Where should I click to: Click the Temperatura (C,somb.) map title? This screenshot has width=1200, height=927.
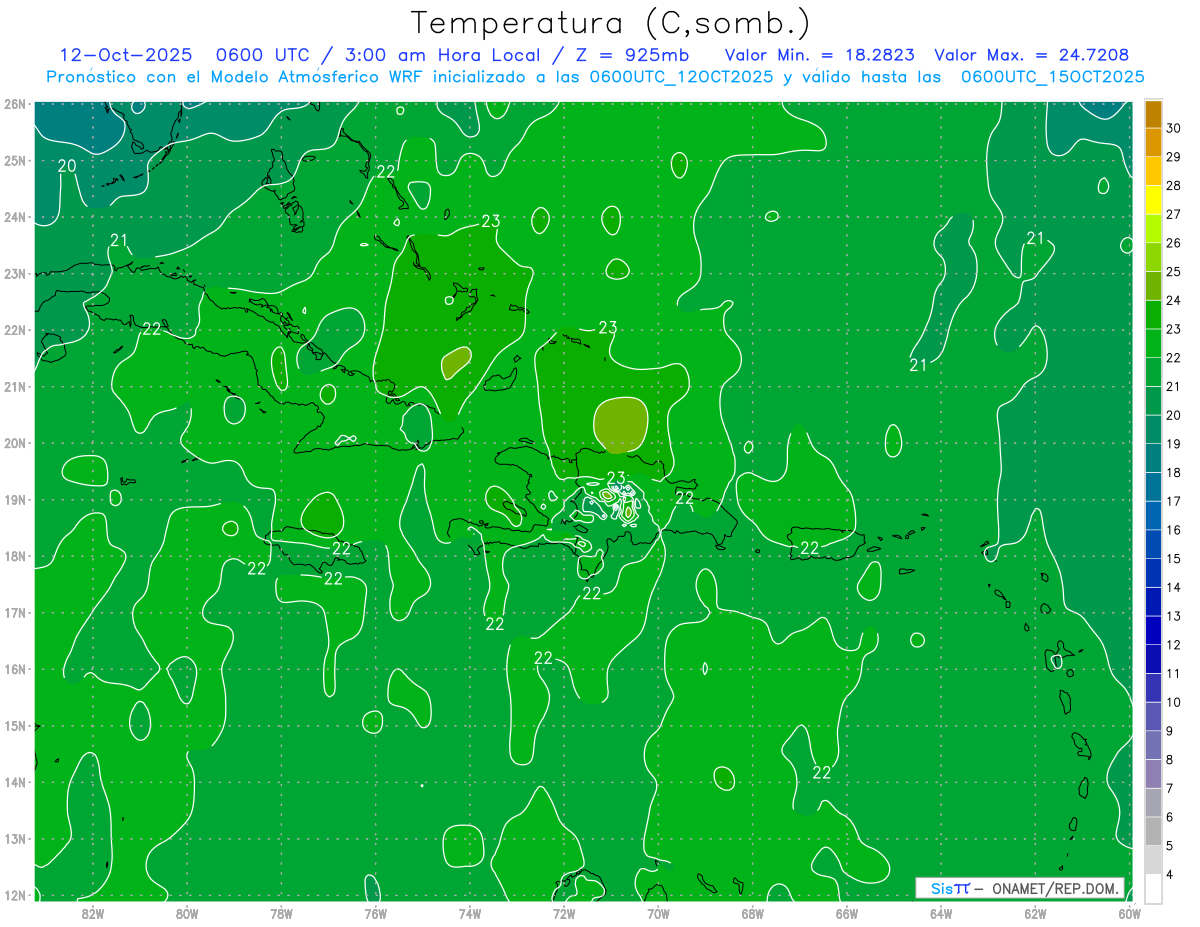[611, 23]
